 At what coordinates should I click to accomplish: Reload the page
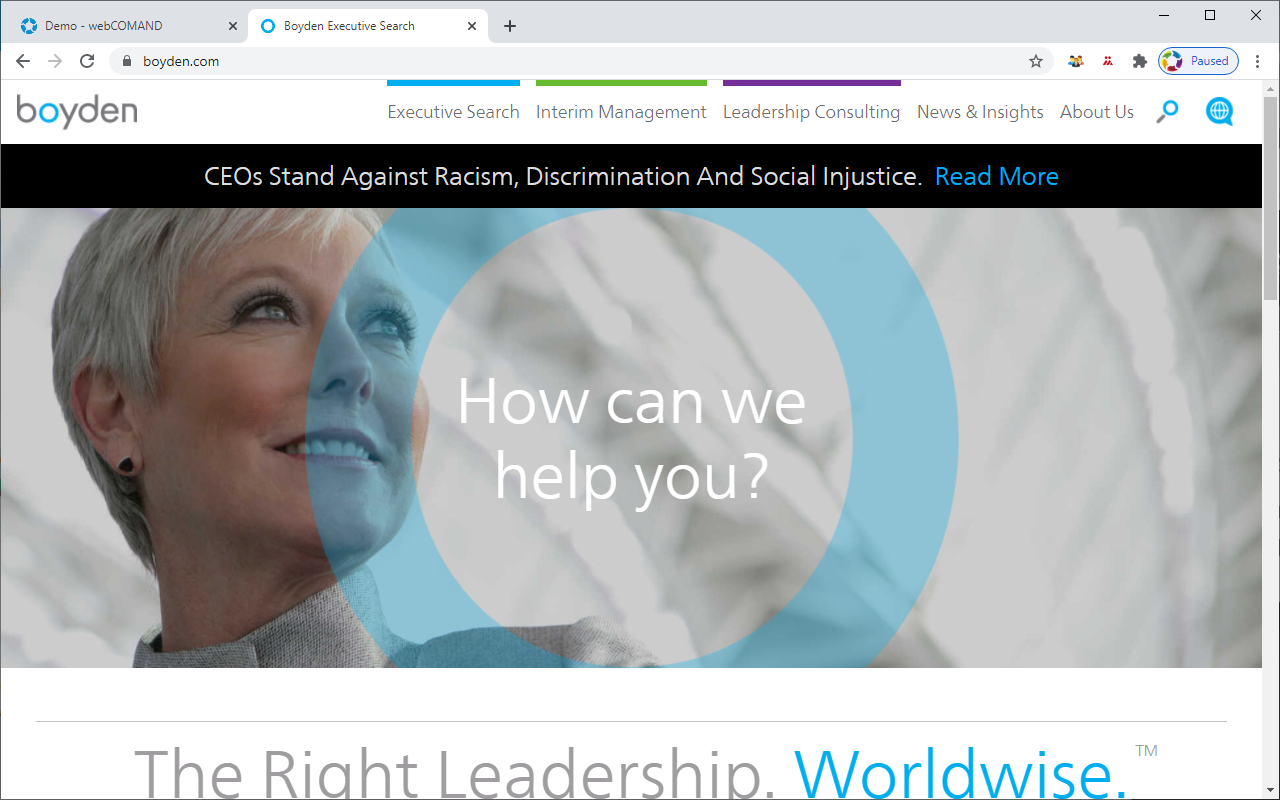tap(87, 61)
